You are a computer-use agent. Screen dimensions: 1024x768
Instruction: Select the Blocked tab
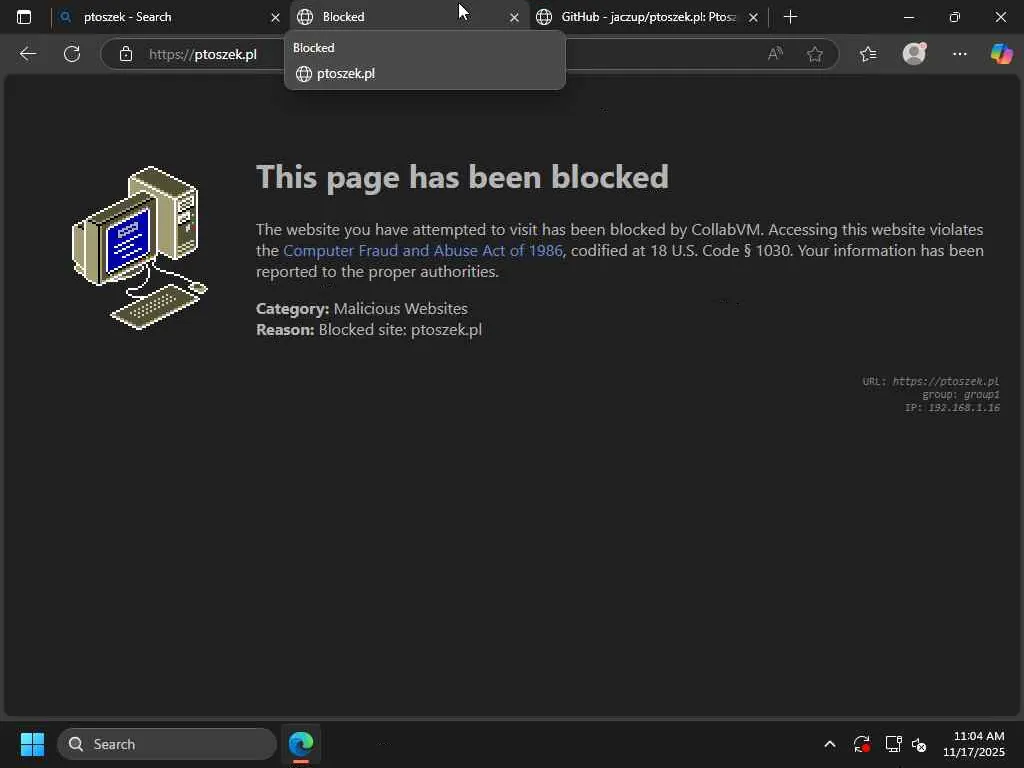(x=407, y=17)
